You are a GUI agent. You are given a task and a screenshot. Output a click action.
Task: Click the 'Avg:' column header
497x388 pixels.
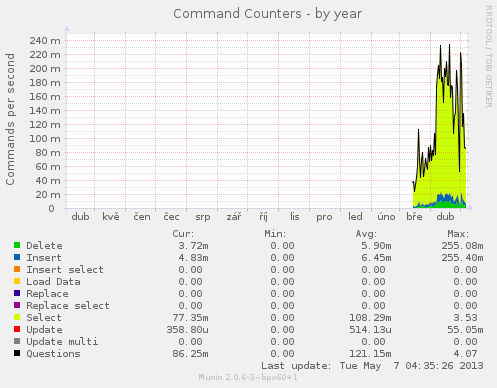[x=366, y=234]
